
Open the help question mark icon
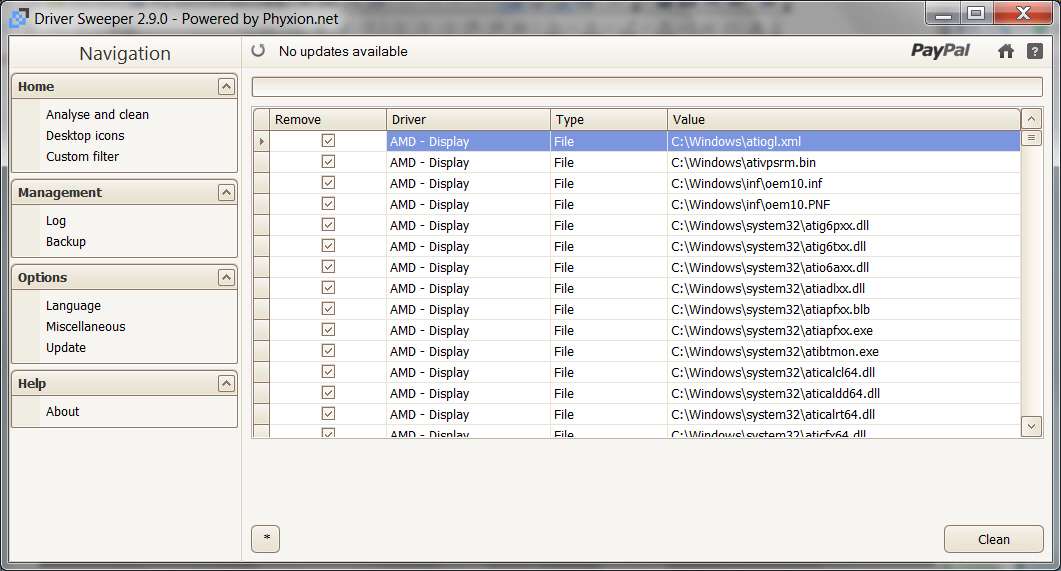pyautogui.click(x=1035, y=51)
